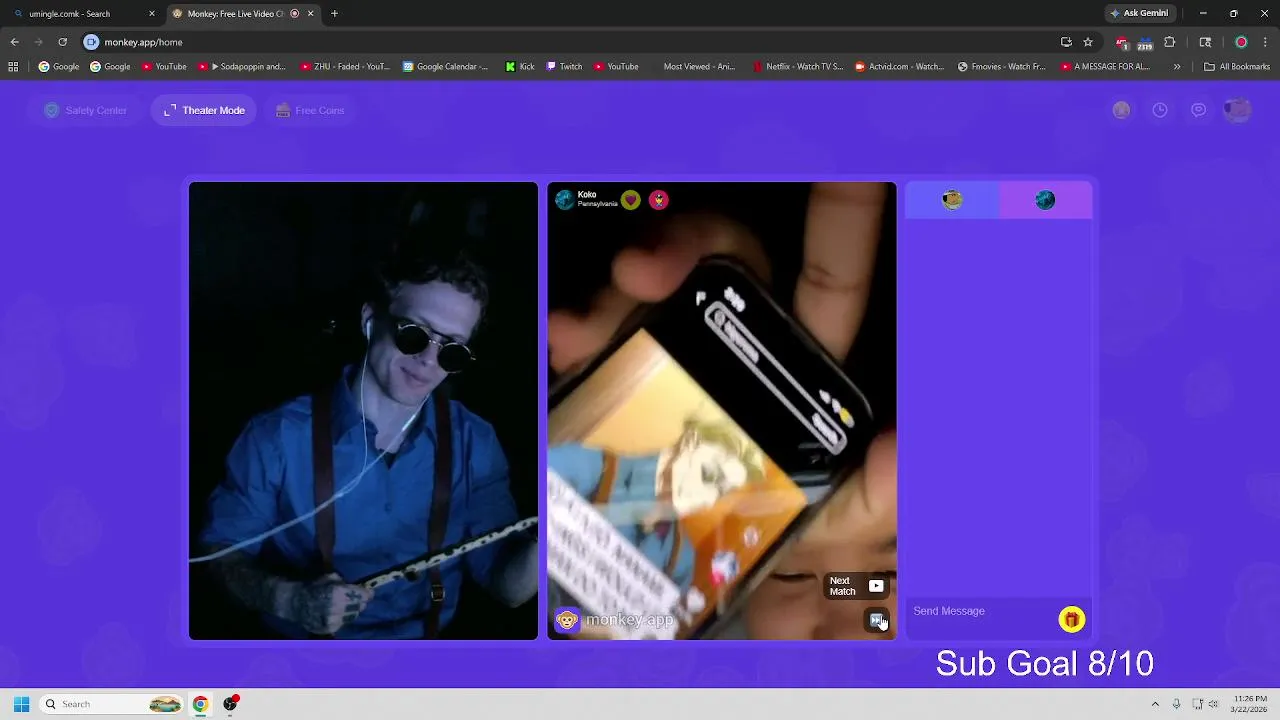Screen dimensions: 1280x720
Task: Select the right globe avatar tab in chat panel
Action: (1045, 200)
